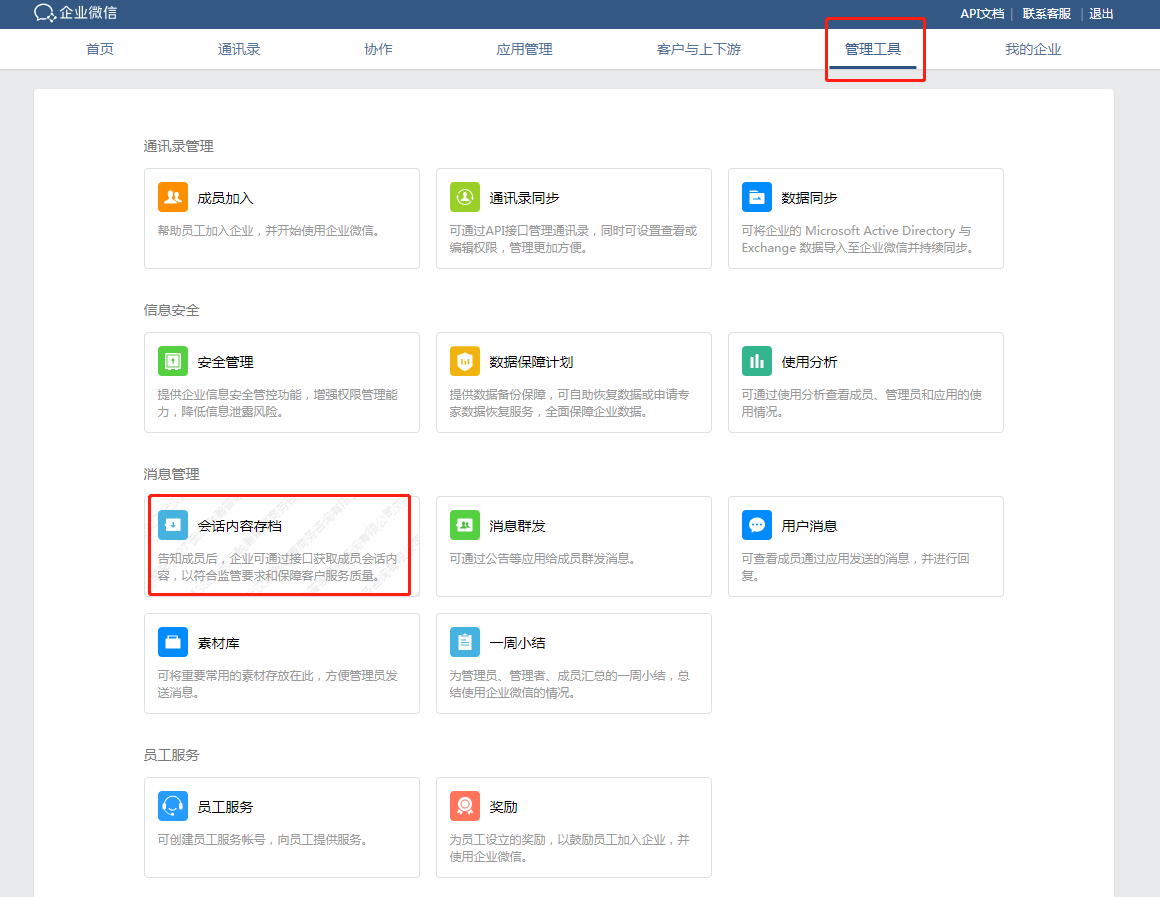
Task: Click description starting 为管理员、管理者、成员汇总
Action: click(570, 684)
